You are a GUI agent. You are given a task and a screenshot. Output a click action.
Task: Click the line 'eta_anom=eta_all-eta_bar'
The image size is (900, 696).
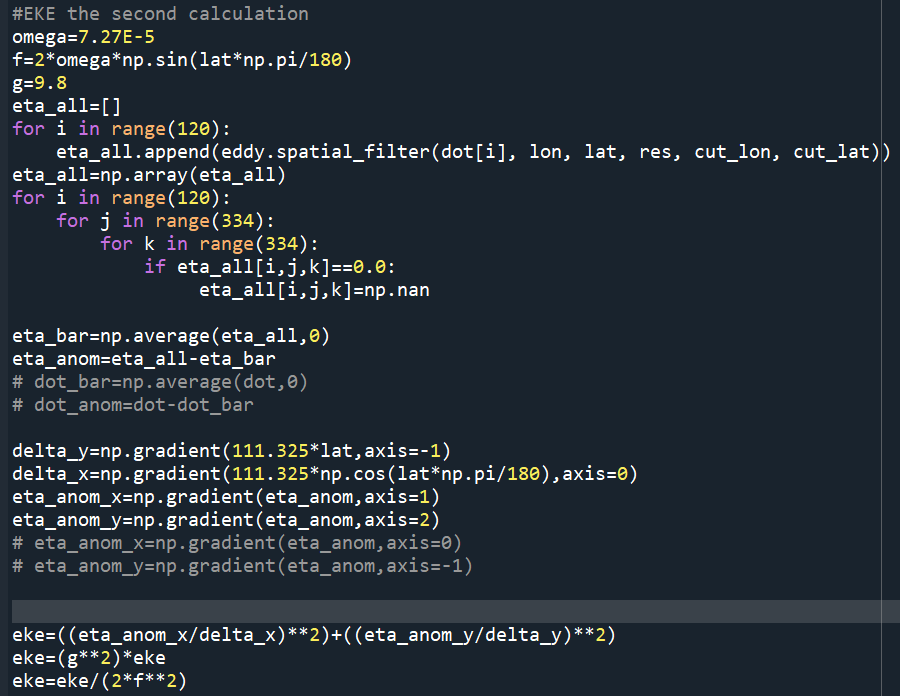tap(143, 359)
